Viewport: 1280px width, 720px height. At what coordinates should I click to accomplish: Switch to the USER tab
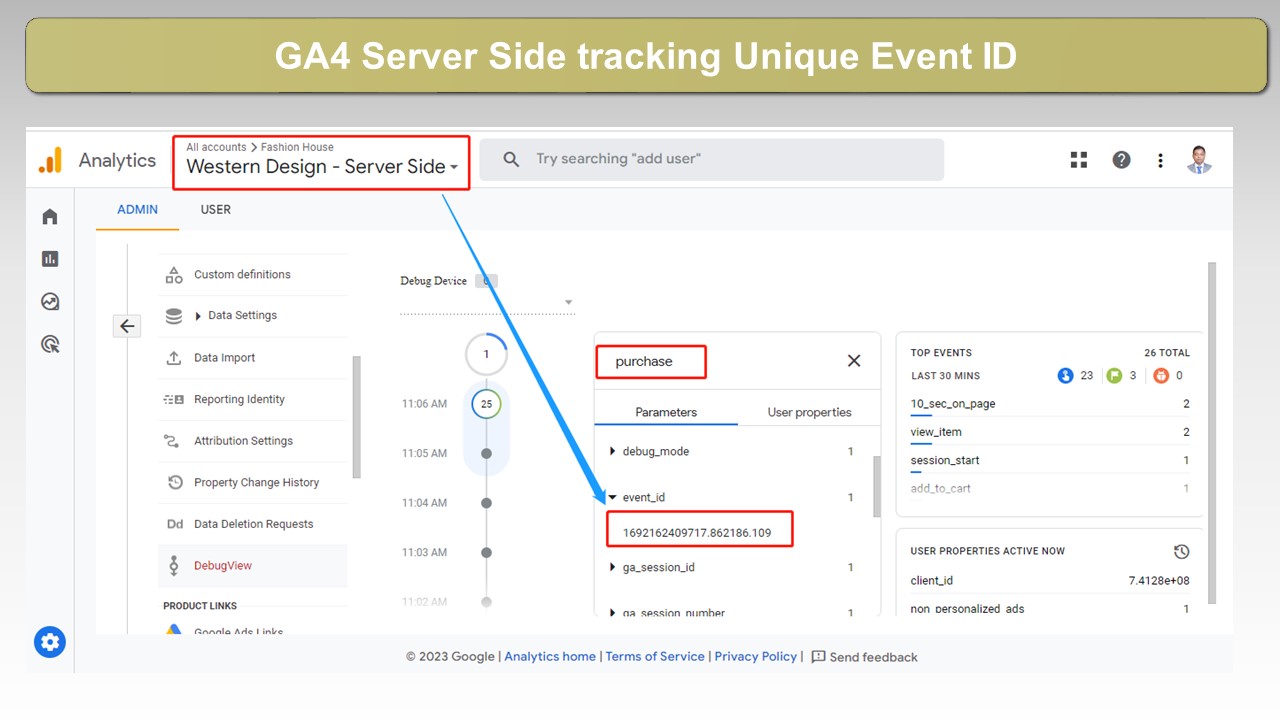(x=215, y=210)
